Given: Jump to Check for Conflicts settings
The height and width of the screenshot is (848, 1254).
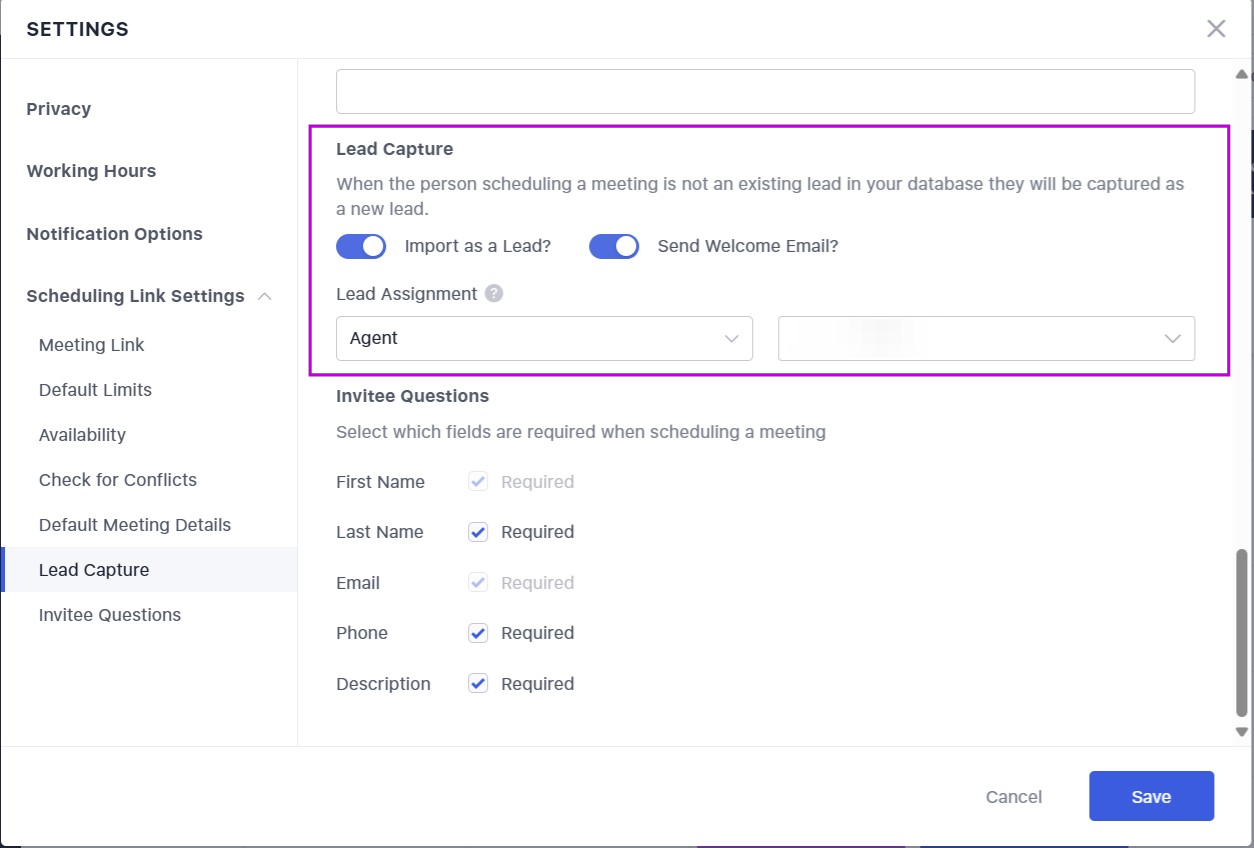Looking at the screenshot, I should (118, 480).
